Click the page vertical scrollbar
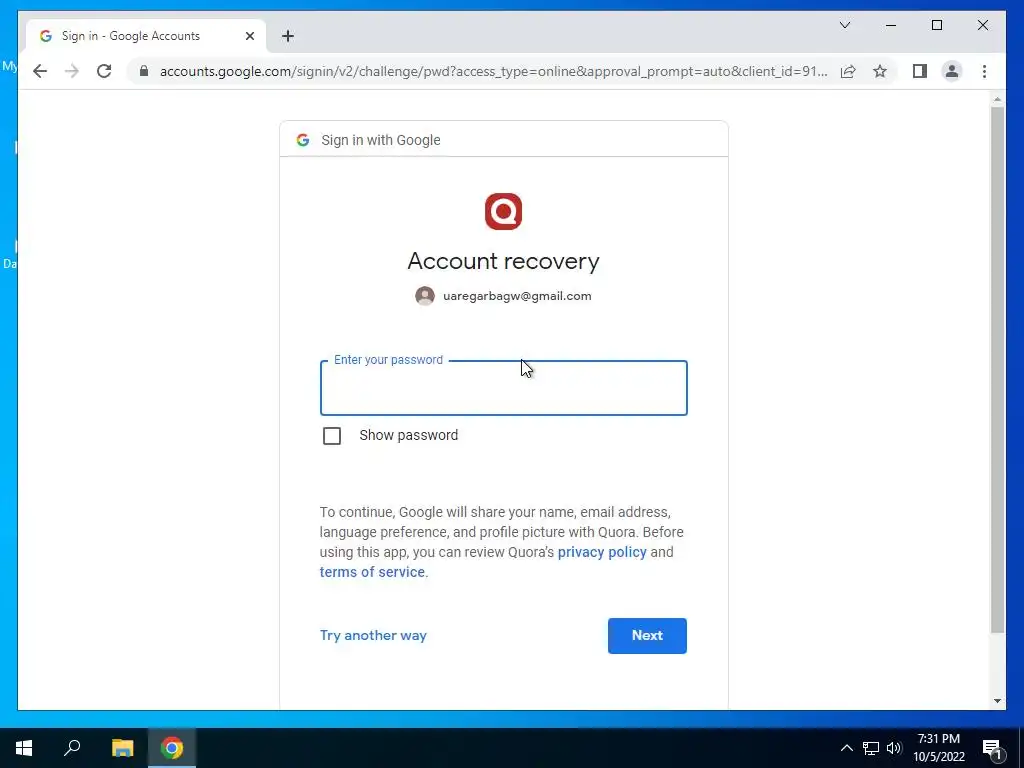This screenshot has height=768, width=1024. tap(997, 369)
